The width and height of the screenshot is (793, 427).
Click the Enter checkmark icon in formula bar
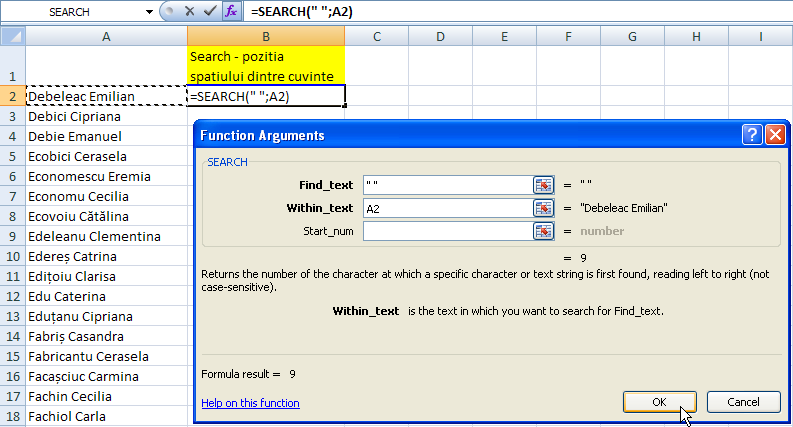click(x=209, y=11)
